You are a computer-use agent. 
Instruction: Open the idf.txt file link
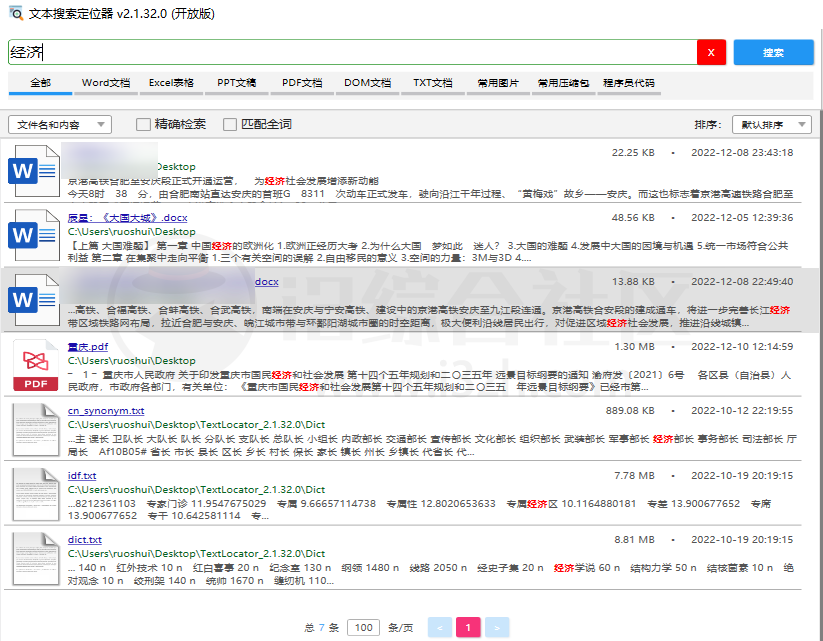point(82,476)
